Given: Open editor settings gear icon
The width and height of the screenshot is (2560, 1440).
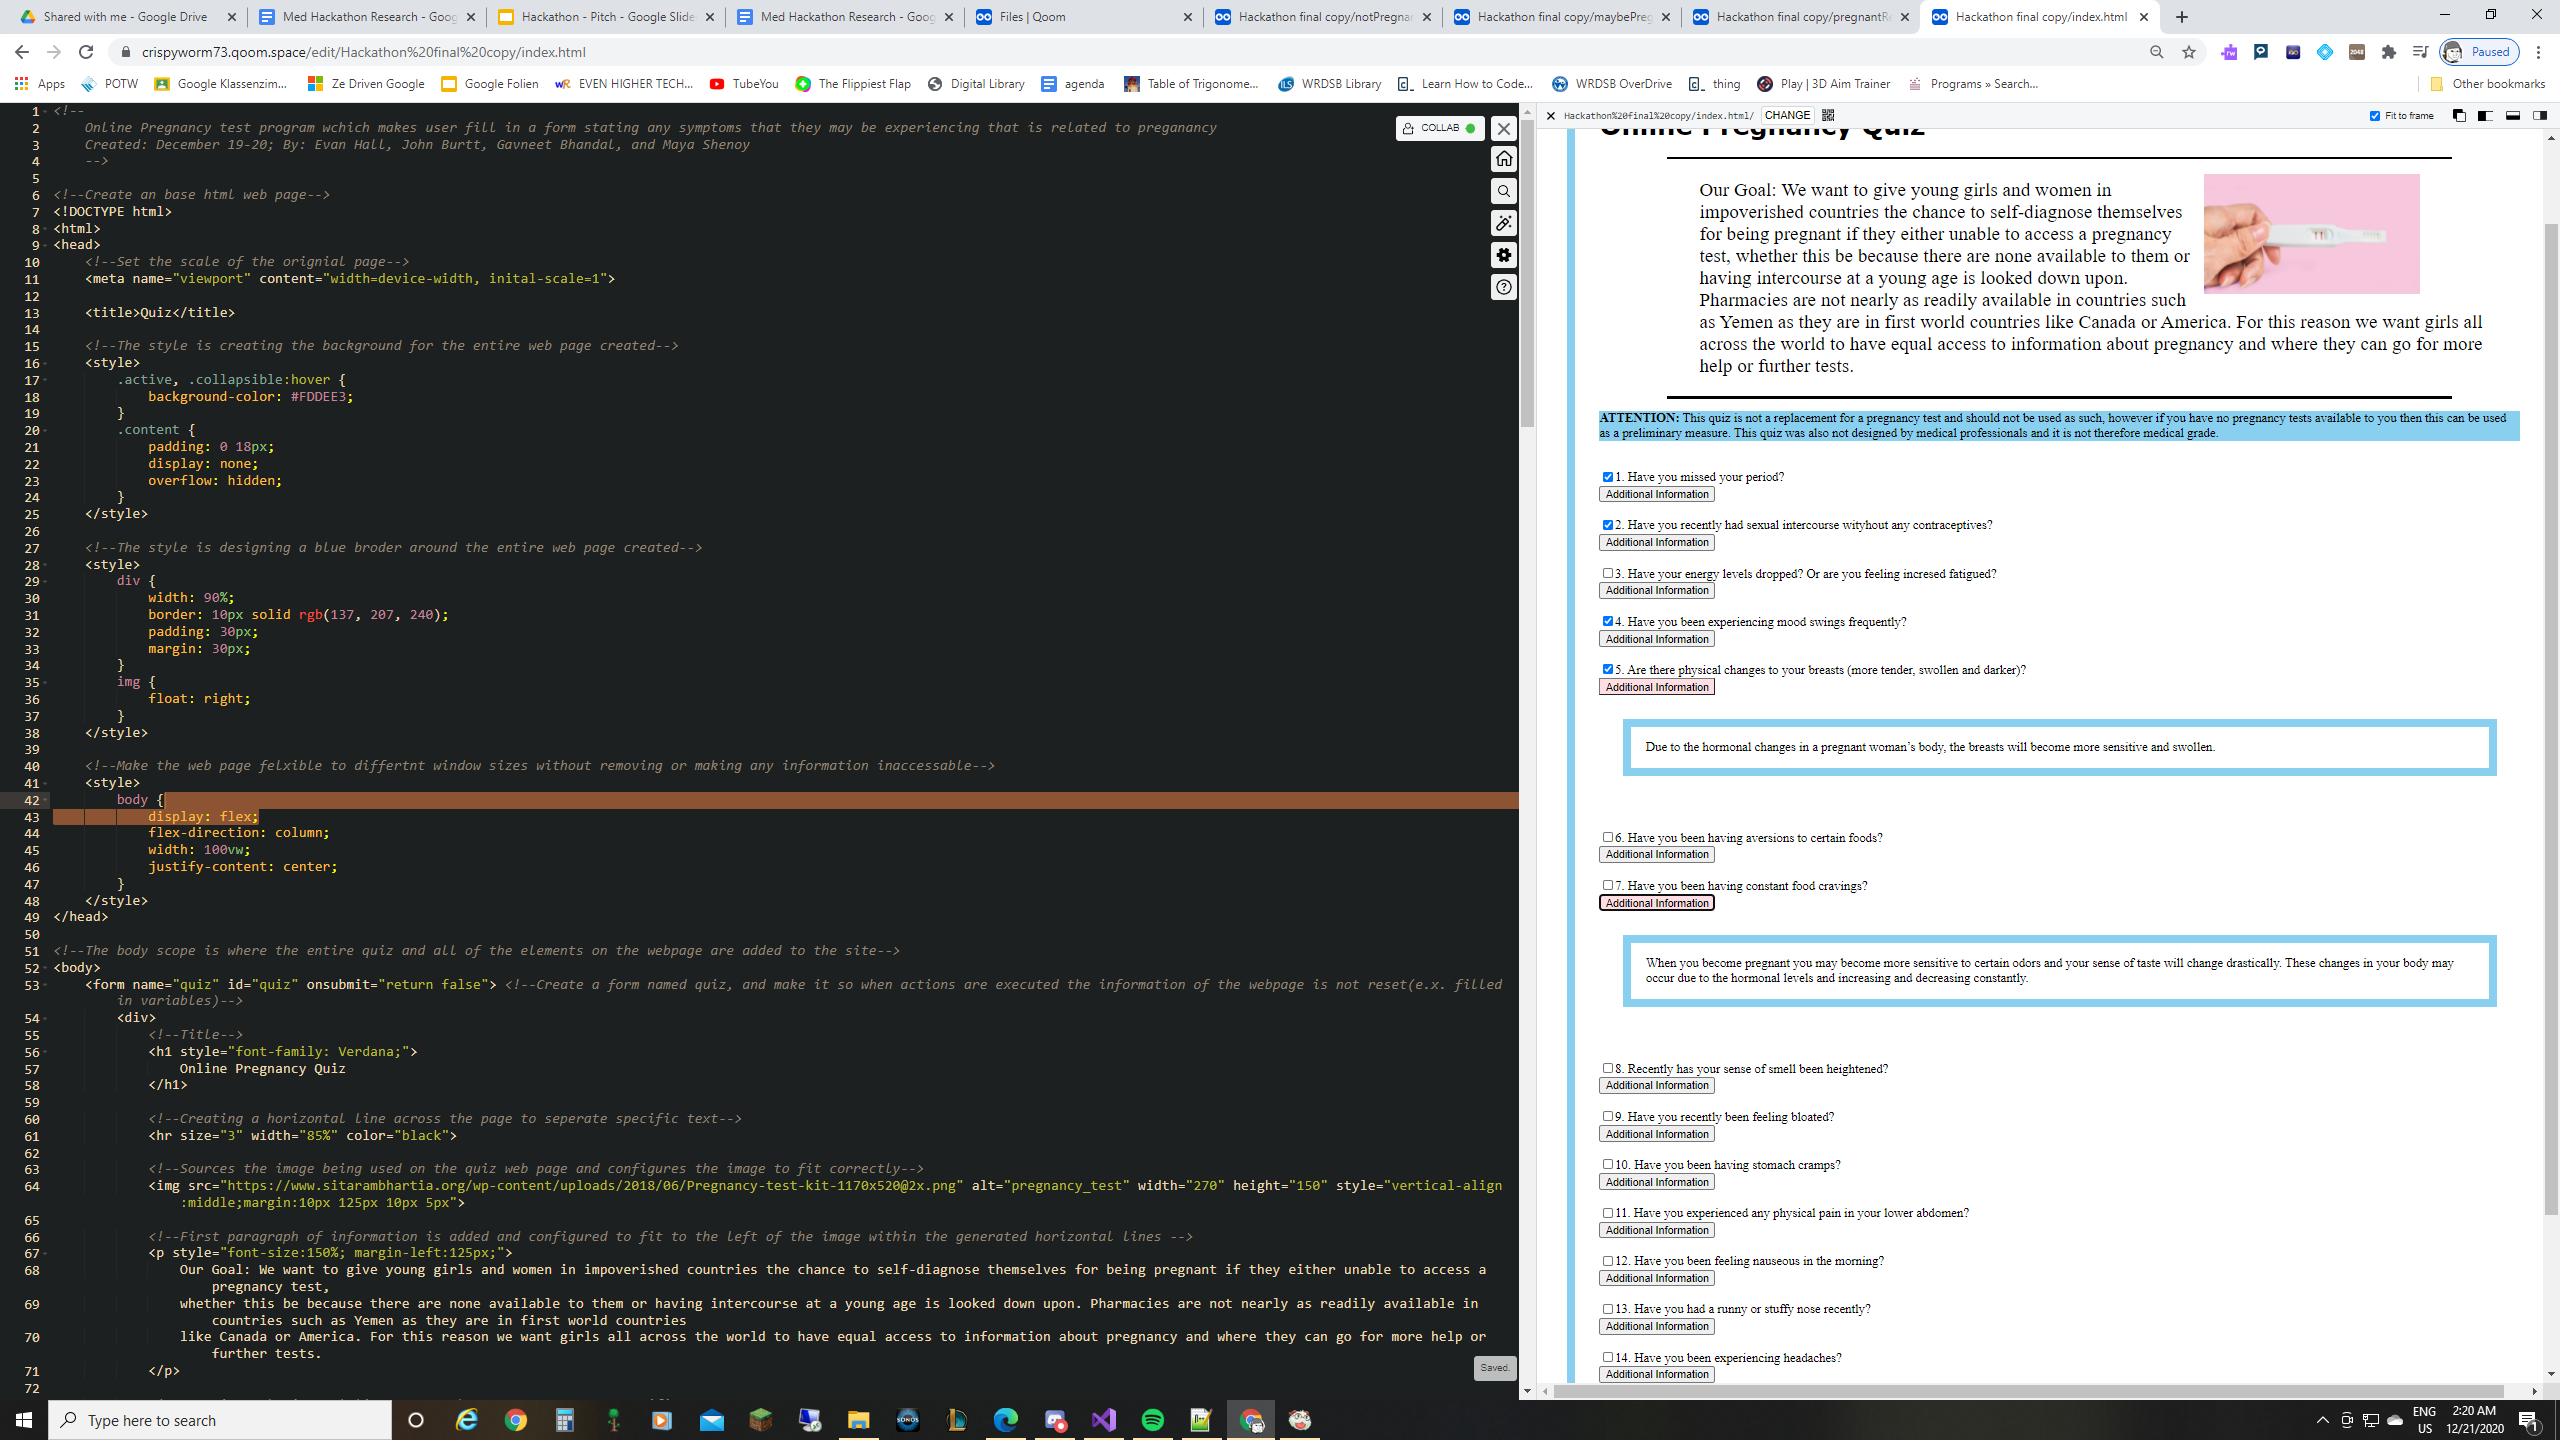Looking at the screenshot, I should 1503,255.
